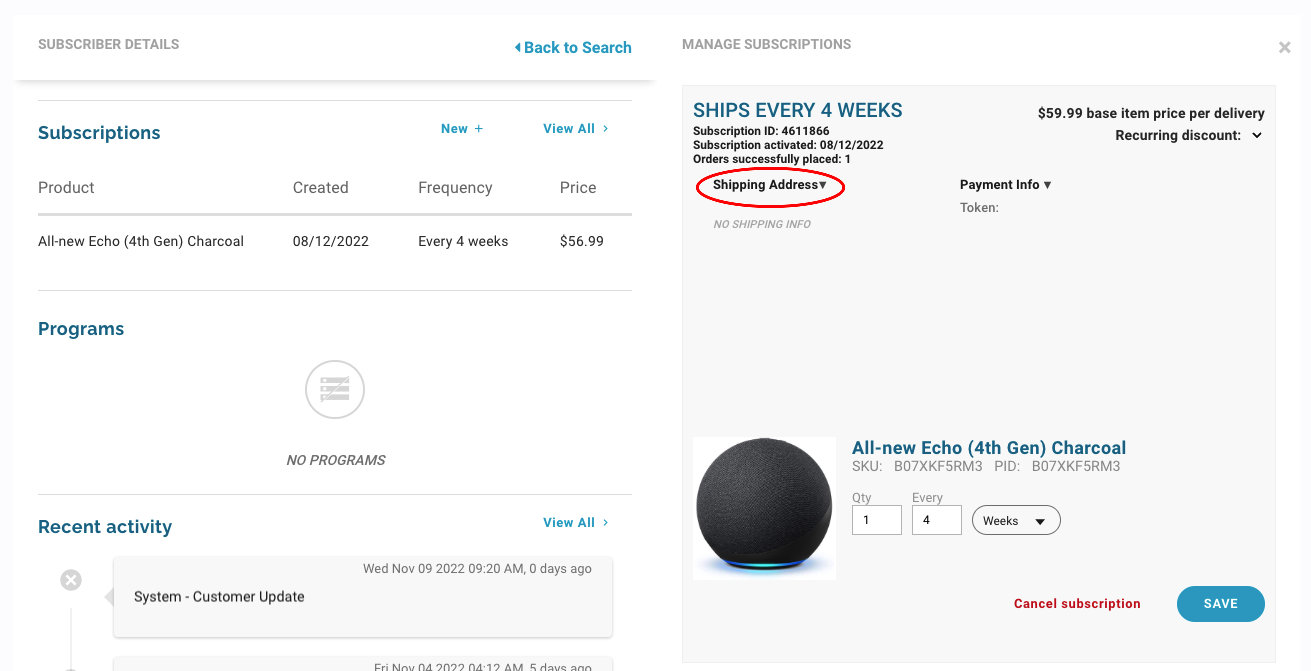This screenshot has width=1311, height=671.
Task: View all recent activity
Action: click(x=575, y=523)
